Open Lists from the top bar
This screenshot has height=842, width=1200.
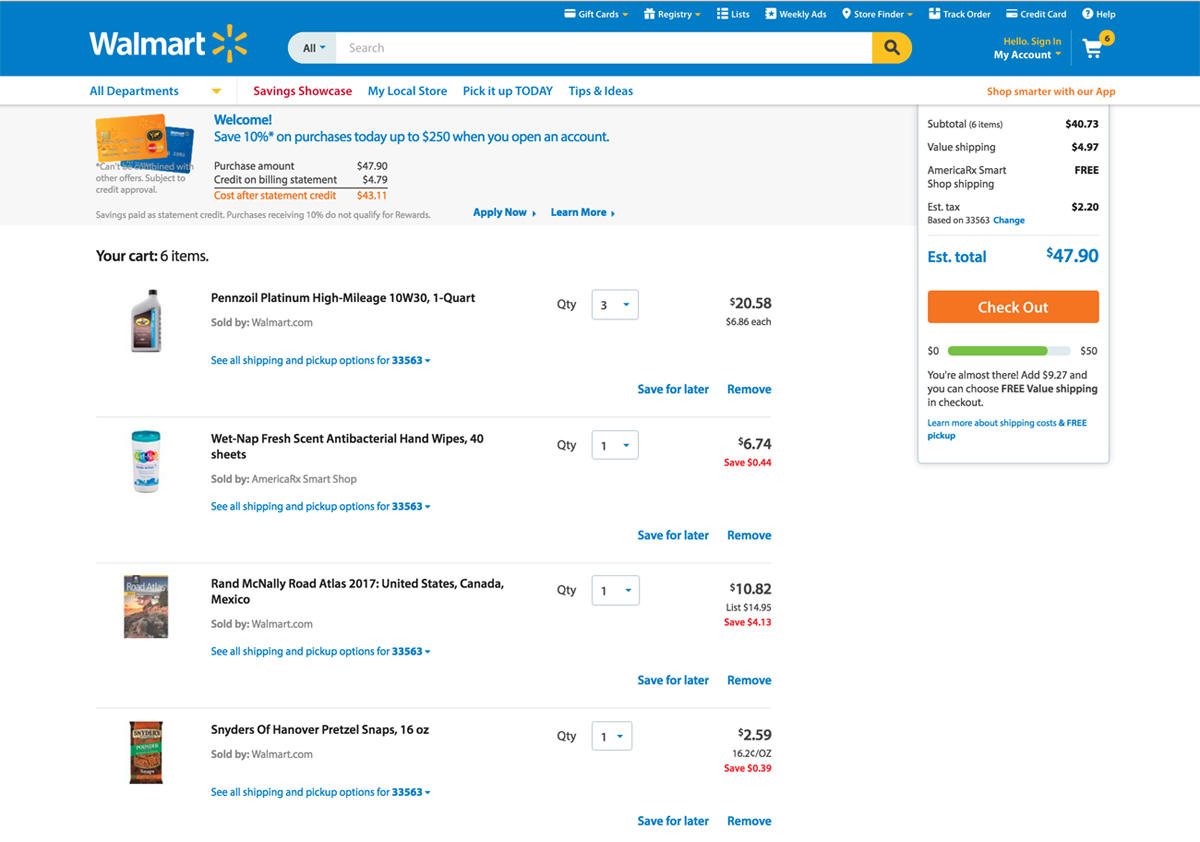tap(733, 14)
